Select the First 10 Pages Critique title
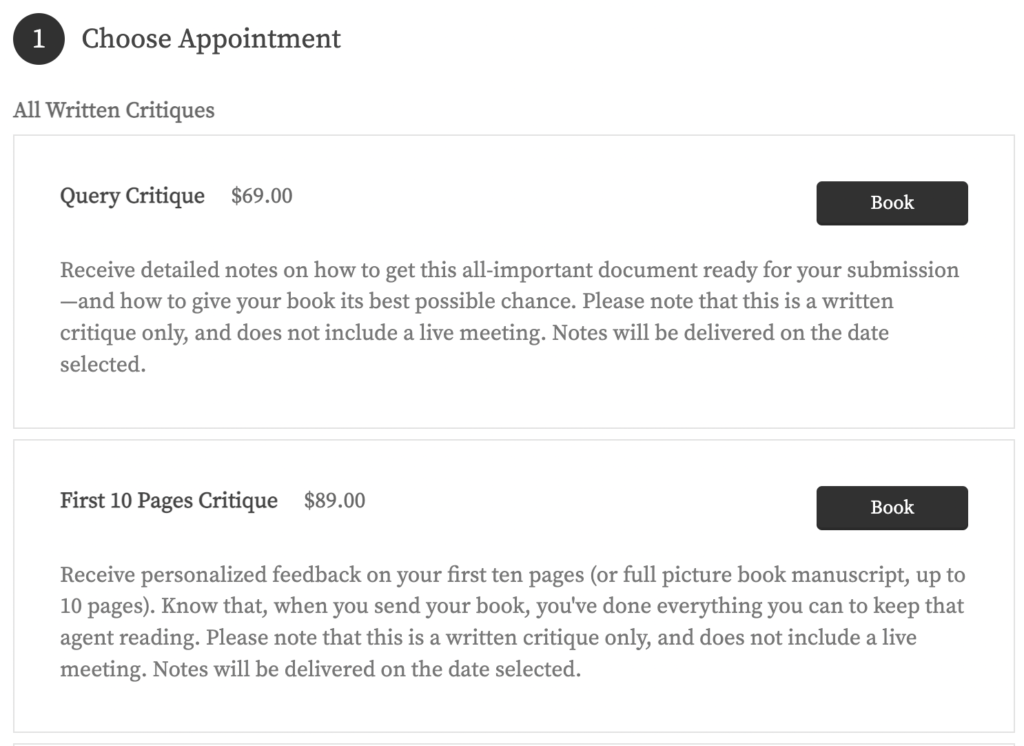The width and height of the screenshot is (1024, 746). click(169, 500)
